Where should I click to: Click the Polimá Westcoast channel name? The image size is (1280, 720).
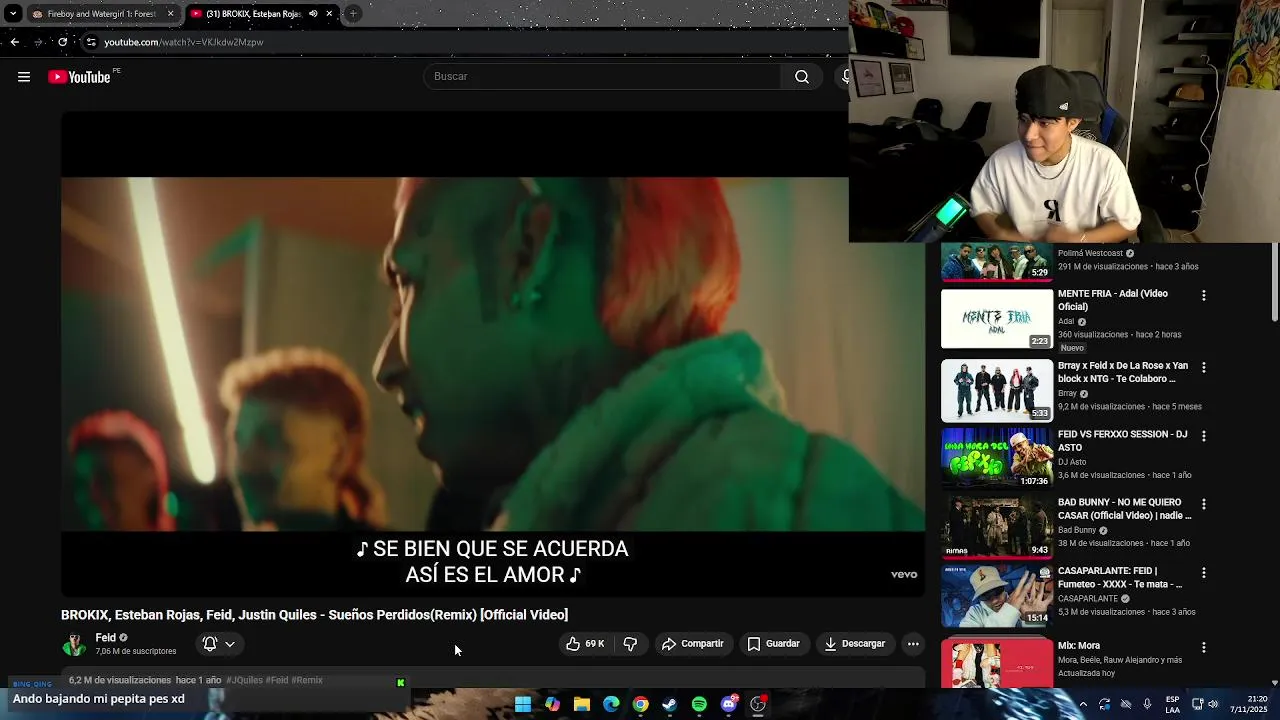(1090, 254)
